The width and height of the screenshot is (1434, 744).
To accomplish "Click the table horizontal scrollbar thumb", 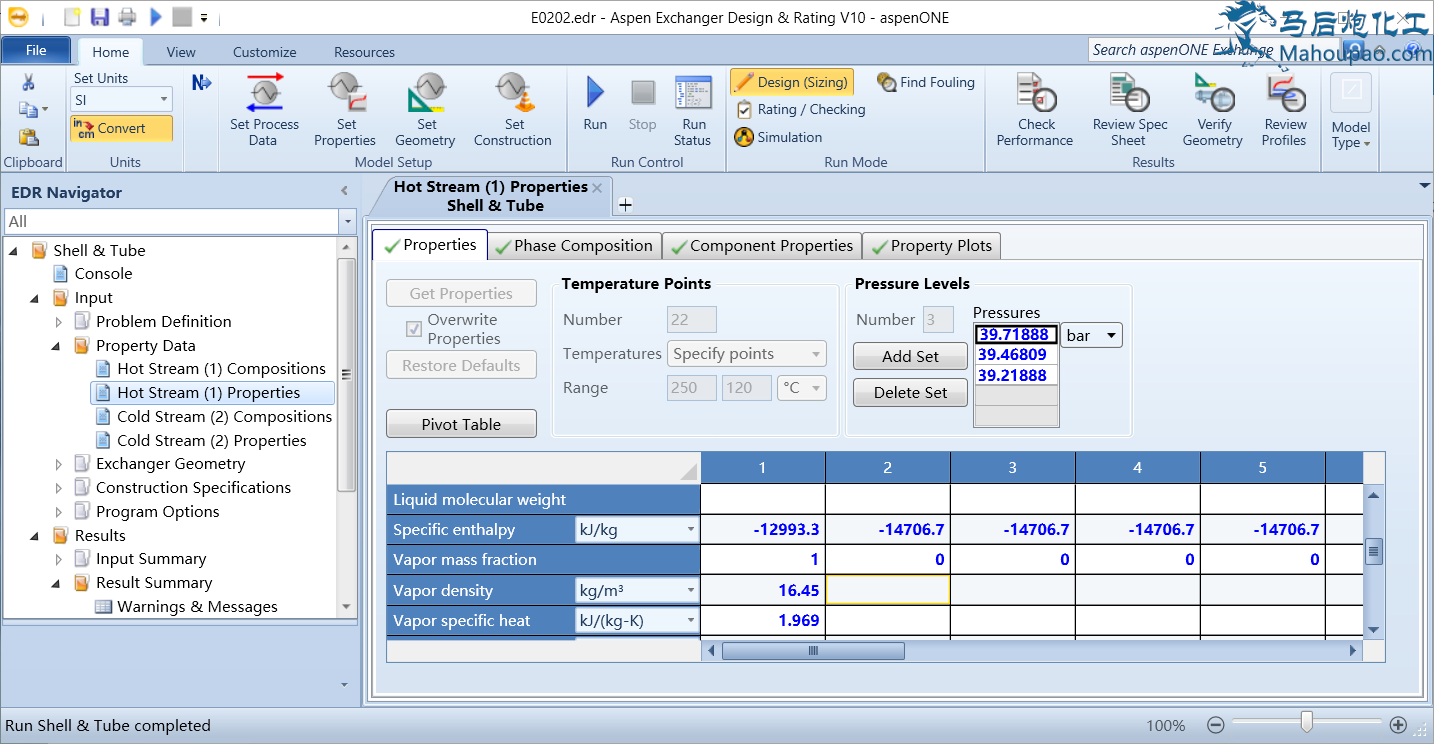I will (813, 651).
